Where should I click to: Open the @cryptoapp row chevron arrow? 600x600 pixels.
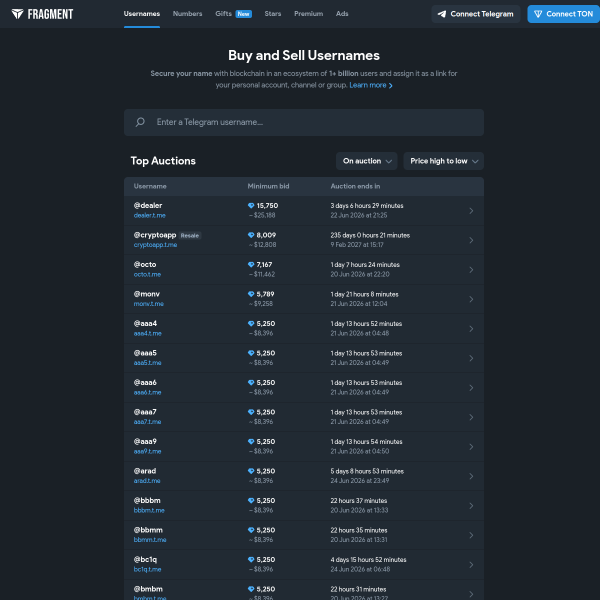tap(471, 240)
